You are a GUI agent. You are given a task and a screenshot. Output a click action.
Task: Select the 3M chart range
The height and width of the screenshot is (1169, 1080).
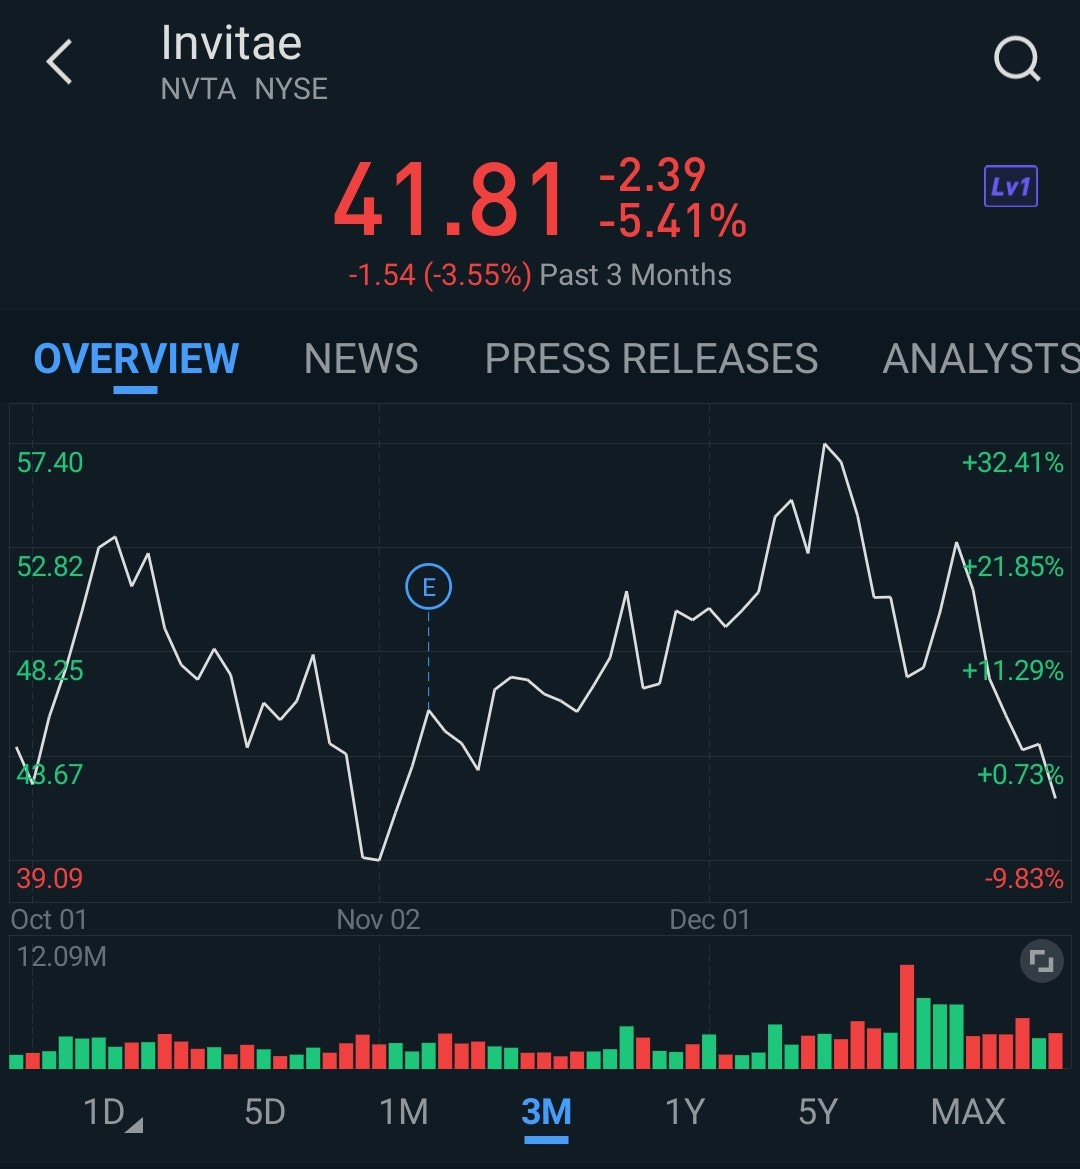coord(546,1112)
